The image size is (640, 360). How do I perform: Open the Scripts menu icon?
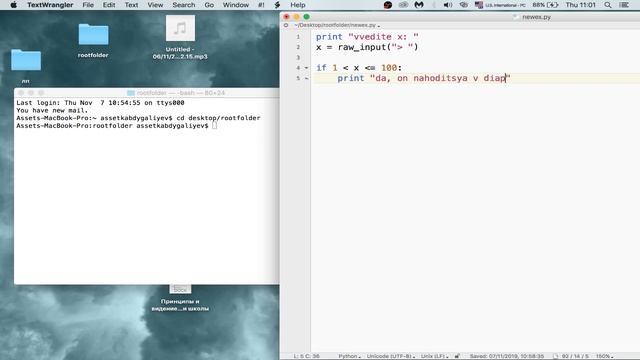coord(278,5)
